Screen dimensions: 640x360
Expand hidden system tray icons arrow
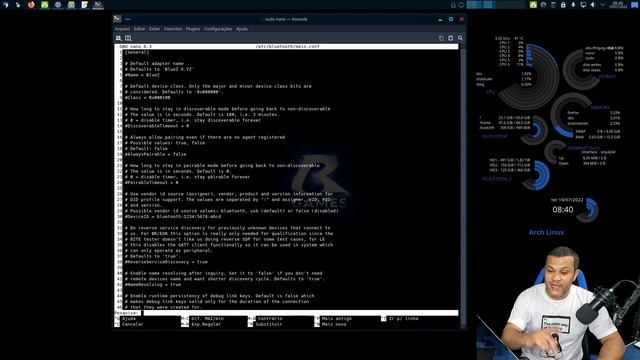click(602, 5)
